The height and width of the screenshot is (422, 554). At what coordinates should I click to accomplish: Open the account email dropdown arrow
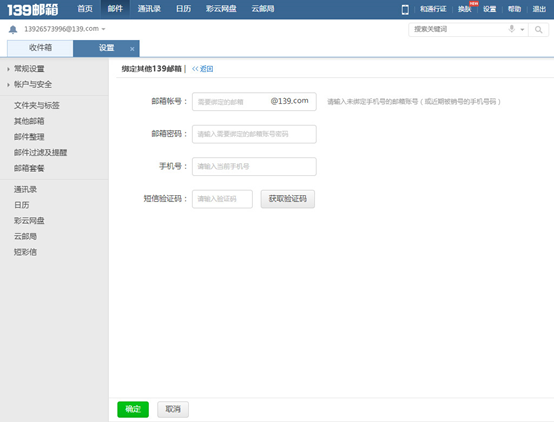pyautogui.click(x=104, y=29)
